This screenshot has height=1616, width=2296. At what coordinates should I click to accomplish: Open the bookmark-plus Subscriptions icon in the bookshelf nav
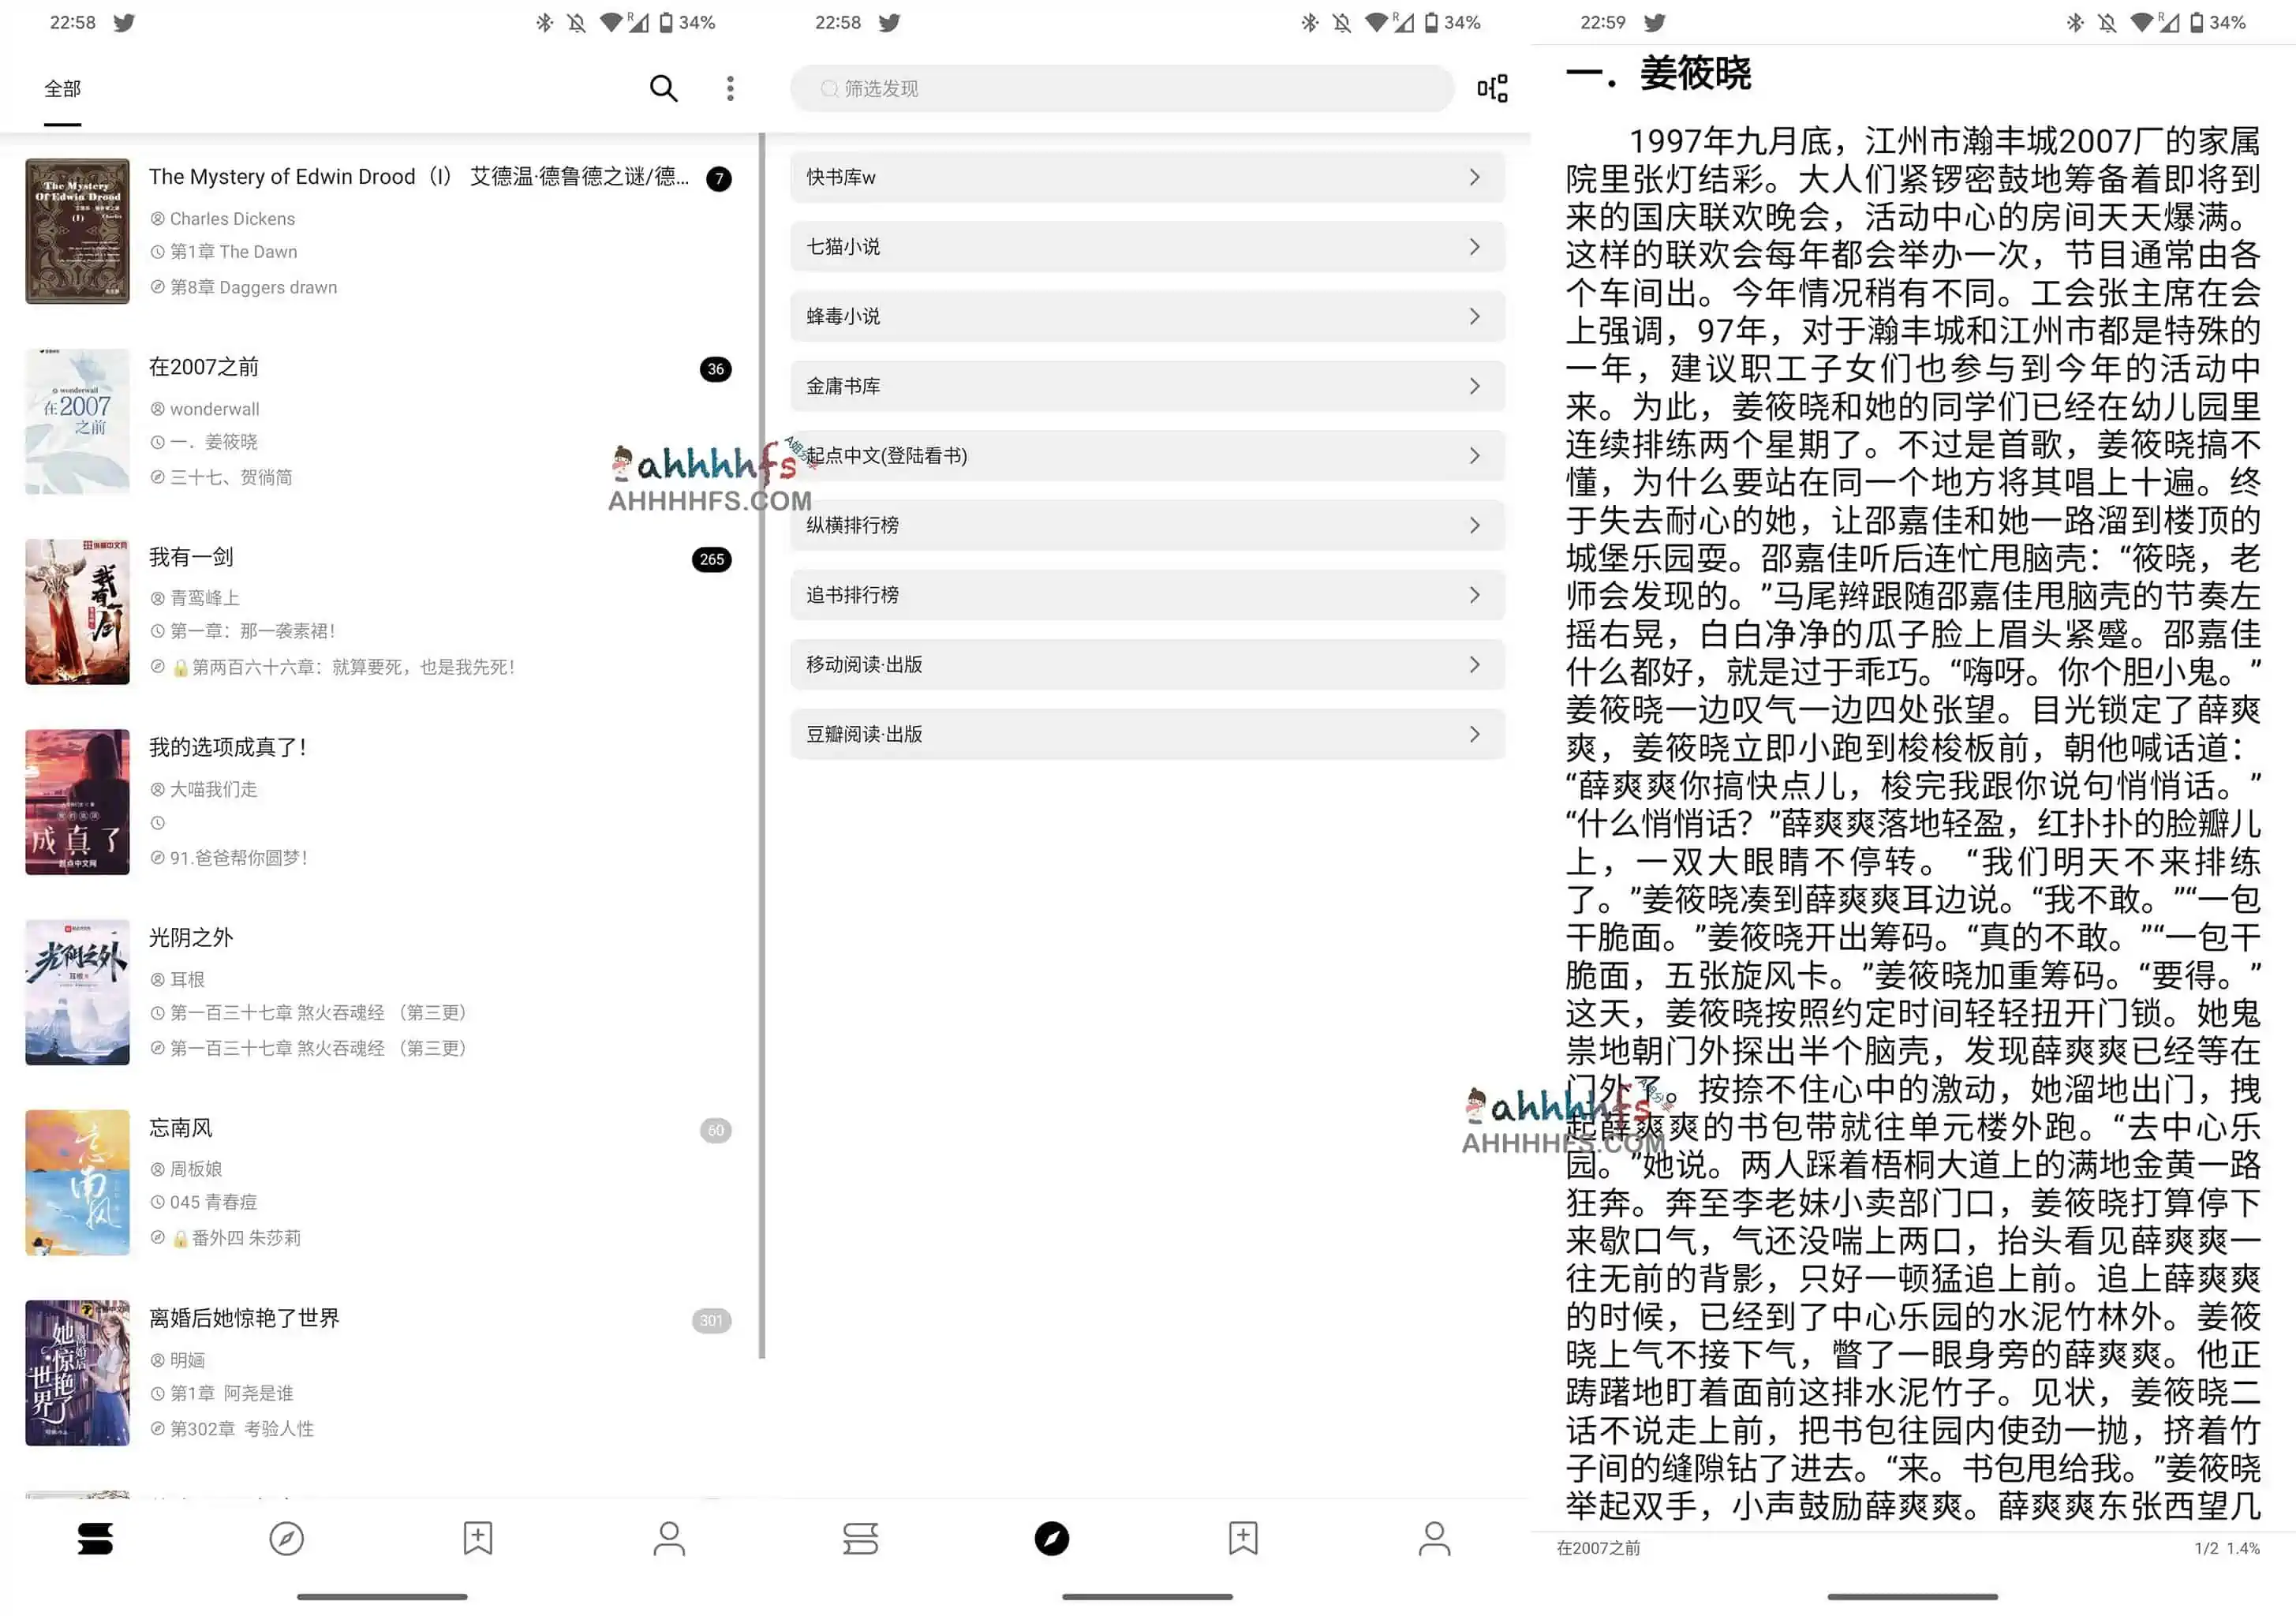[478, 1539]
